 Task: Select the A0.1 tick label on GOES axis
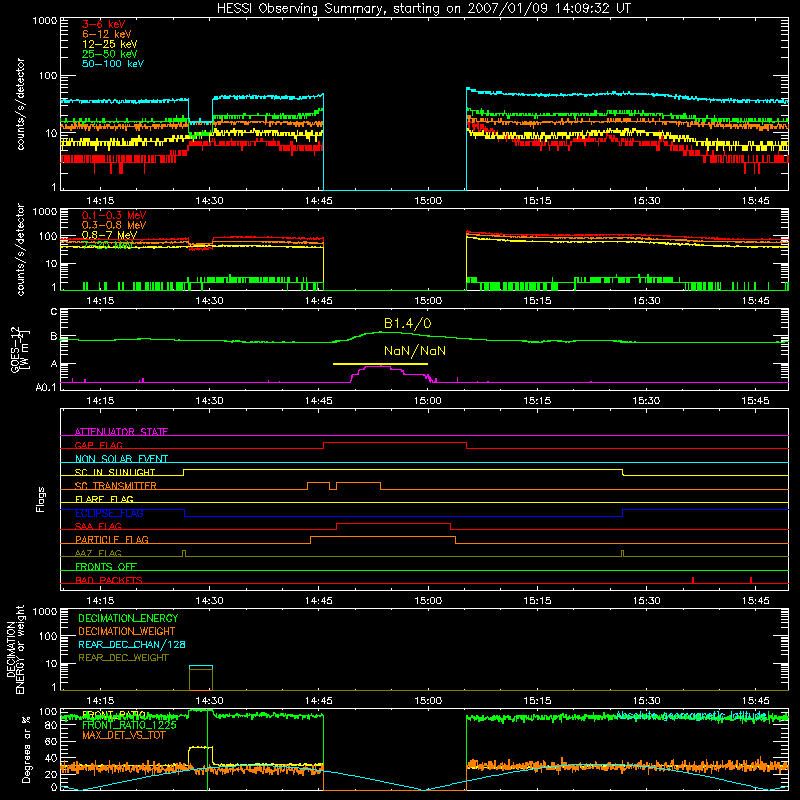[x=47, y=388]
